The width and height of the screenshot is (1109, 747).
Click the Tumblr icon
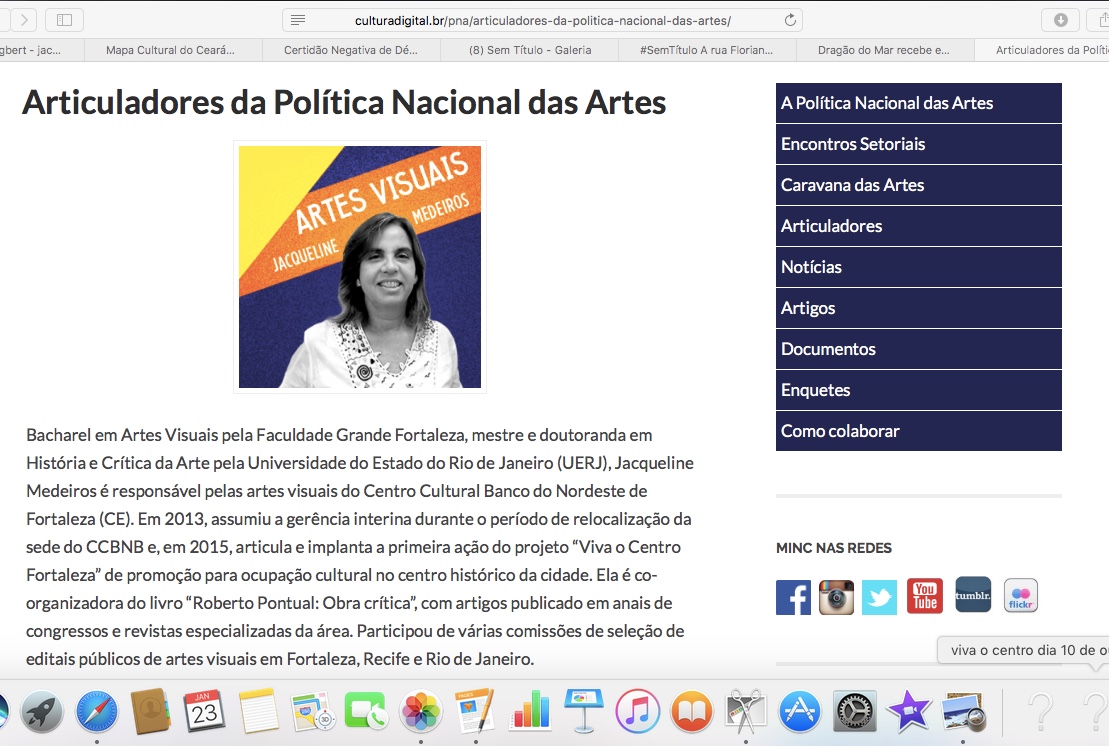pyautogui.click(x=973, y=595)
